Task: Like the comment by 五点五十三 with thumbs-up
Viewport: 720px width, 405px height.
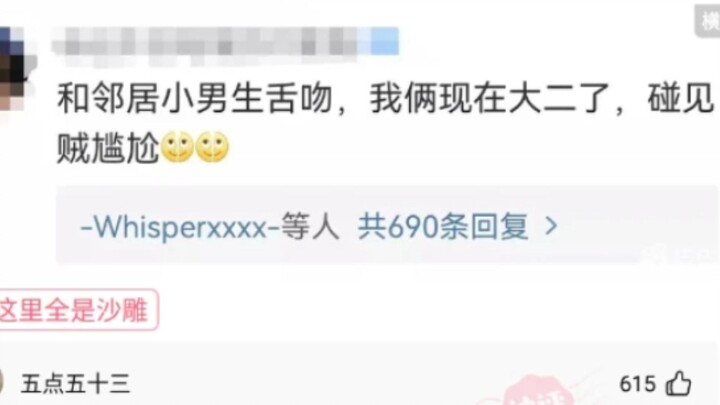Action: [x=679, y=383]
